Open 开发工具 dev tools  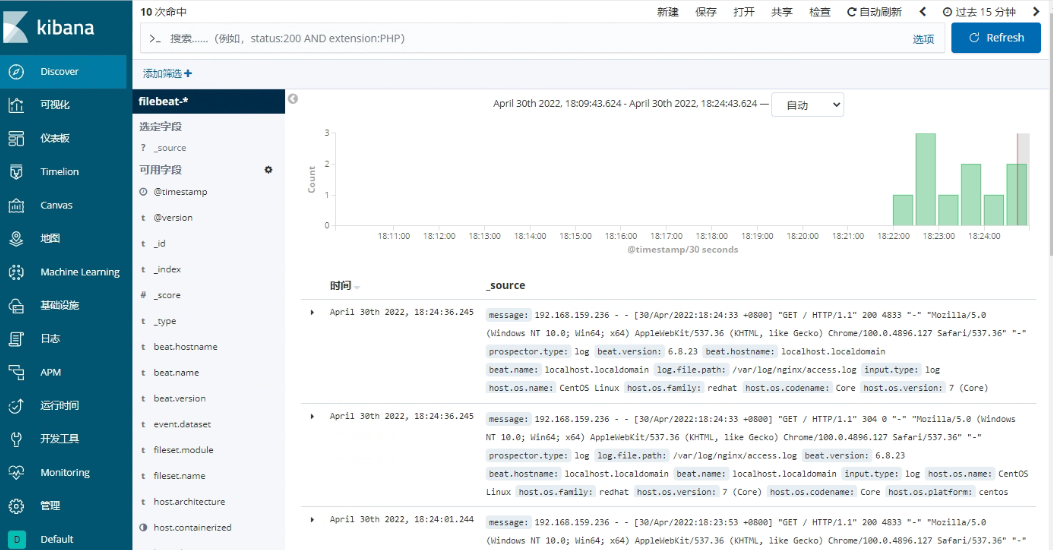63,439
